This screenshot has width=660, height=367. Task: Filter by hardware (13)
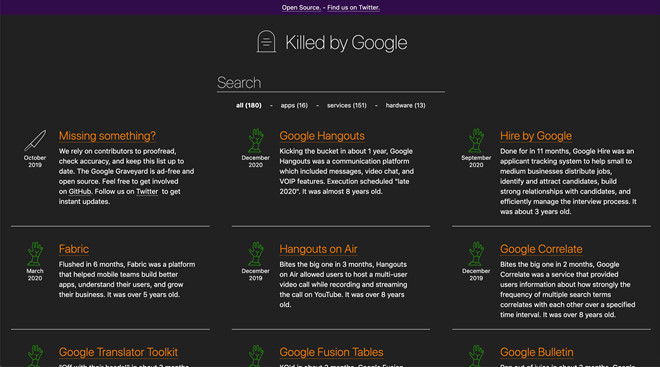(405, 105)
